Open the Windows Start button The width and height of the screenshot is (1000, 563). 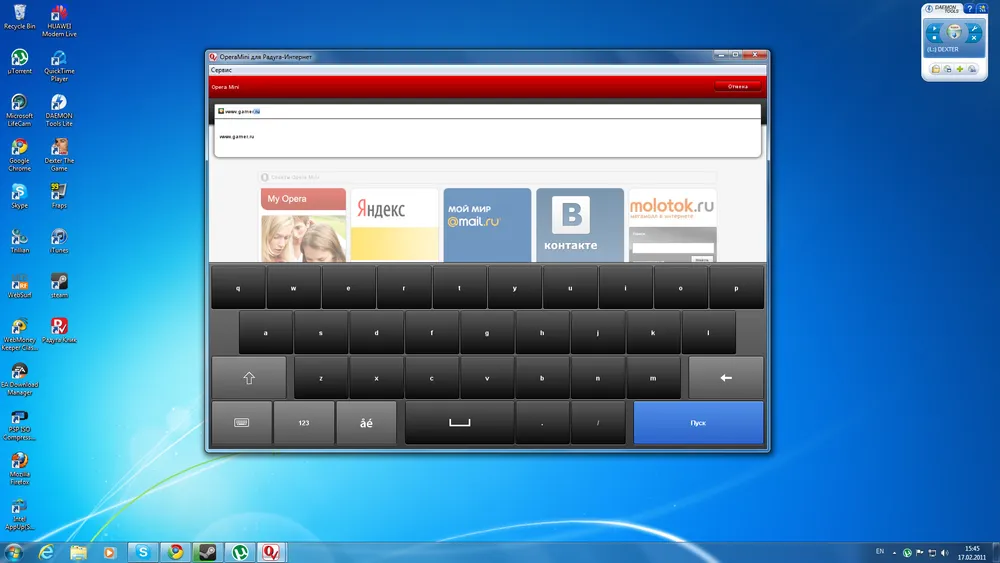pyautogui.click(x=13, y=552)
